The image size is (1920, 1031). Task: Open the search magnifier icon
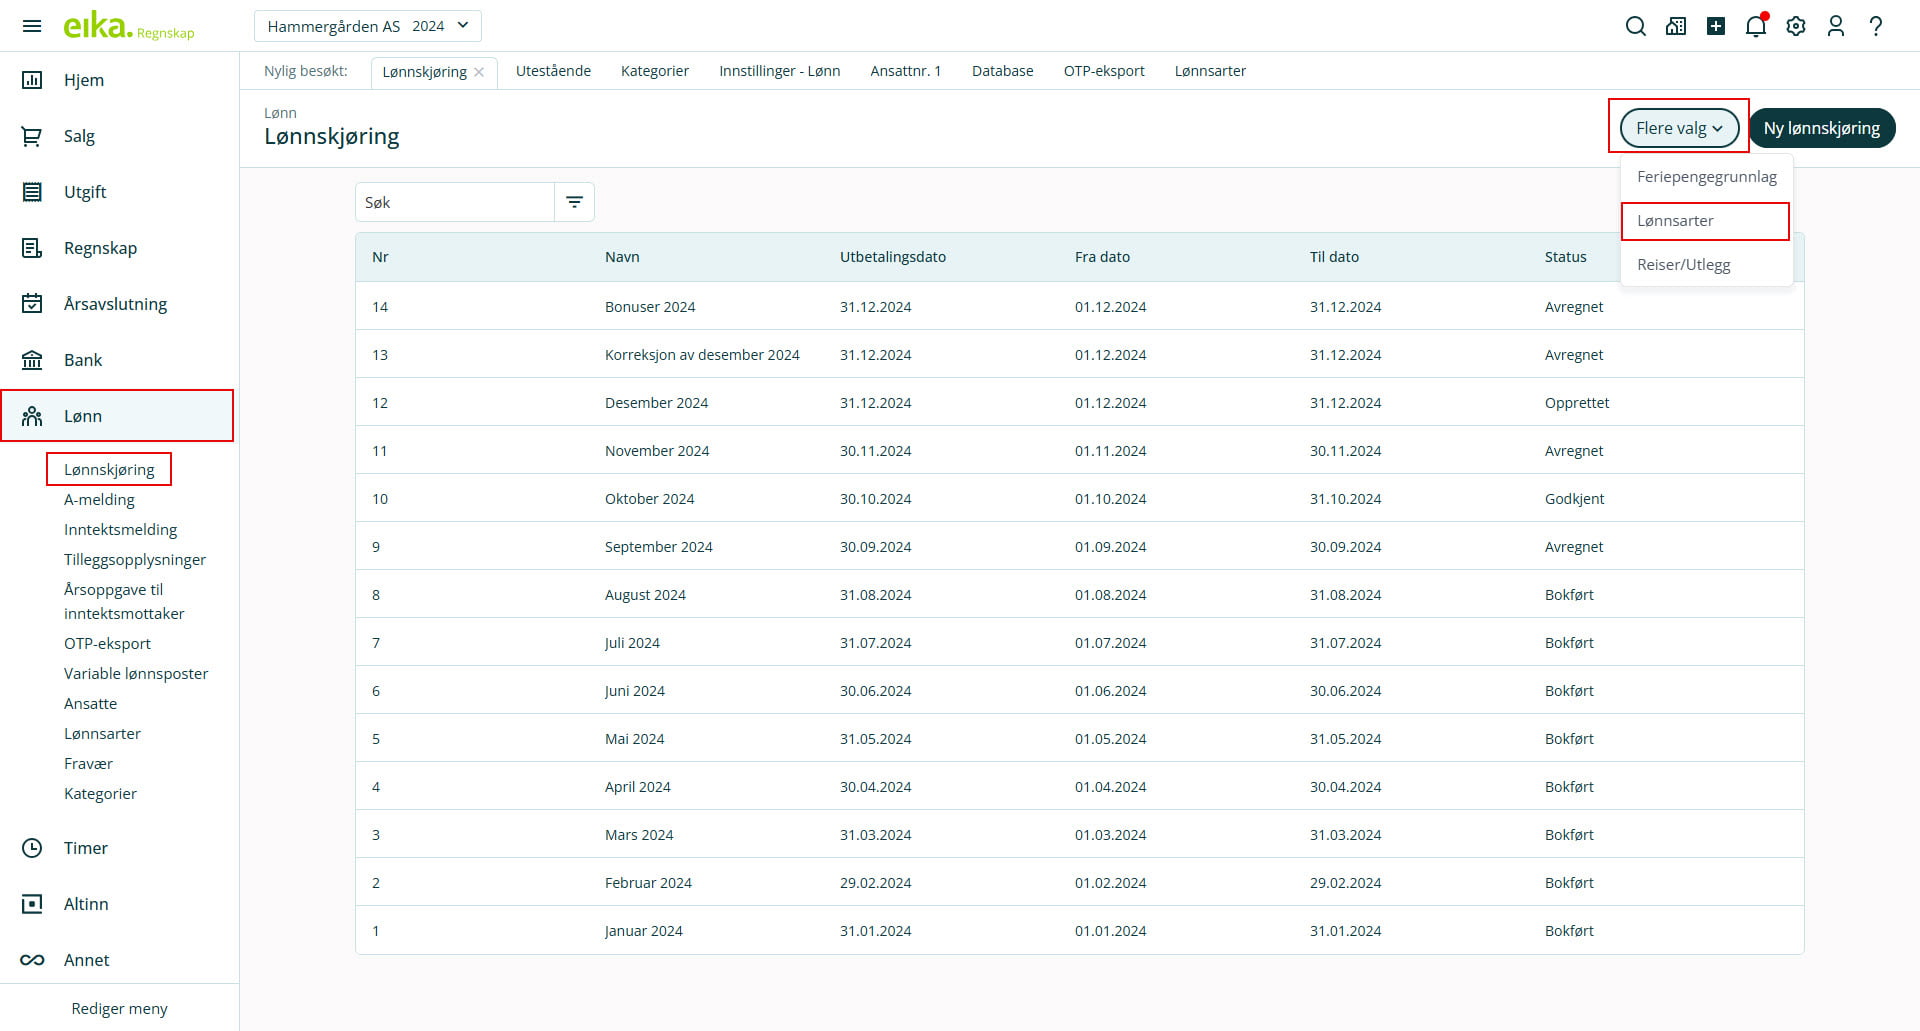[1636, 26]
